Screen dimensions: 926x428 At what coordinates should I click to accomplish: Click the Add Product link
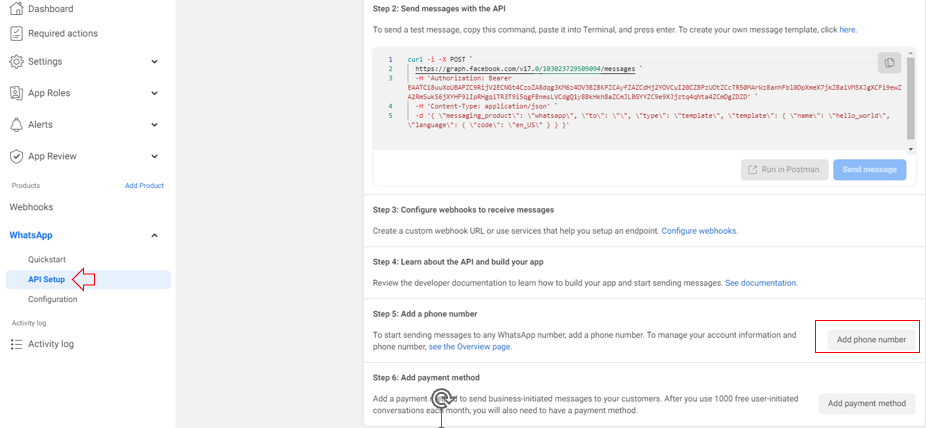coord(144,185)
